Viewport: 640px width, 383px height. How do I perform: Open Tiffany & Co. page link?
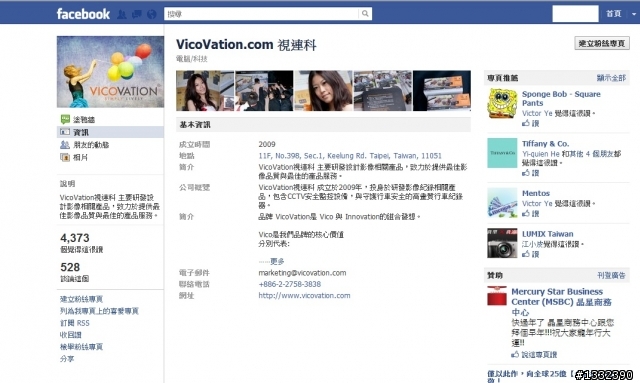pyautogui.click(x=545, y=144)
